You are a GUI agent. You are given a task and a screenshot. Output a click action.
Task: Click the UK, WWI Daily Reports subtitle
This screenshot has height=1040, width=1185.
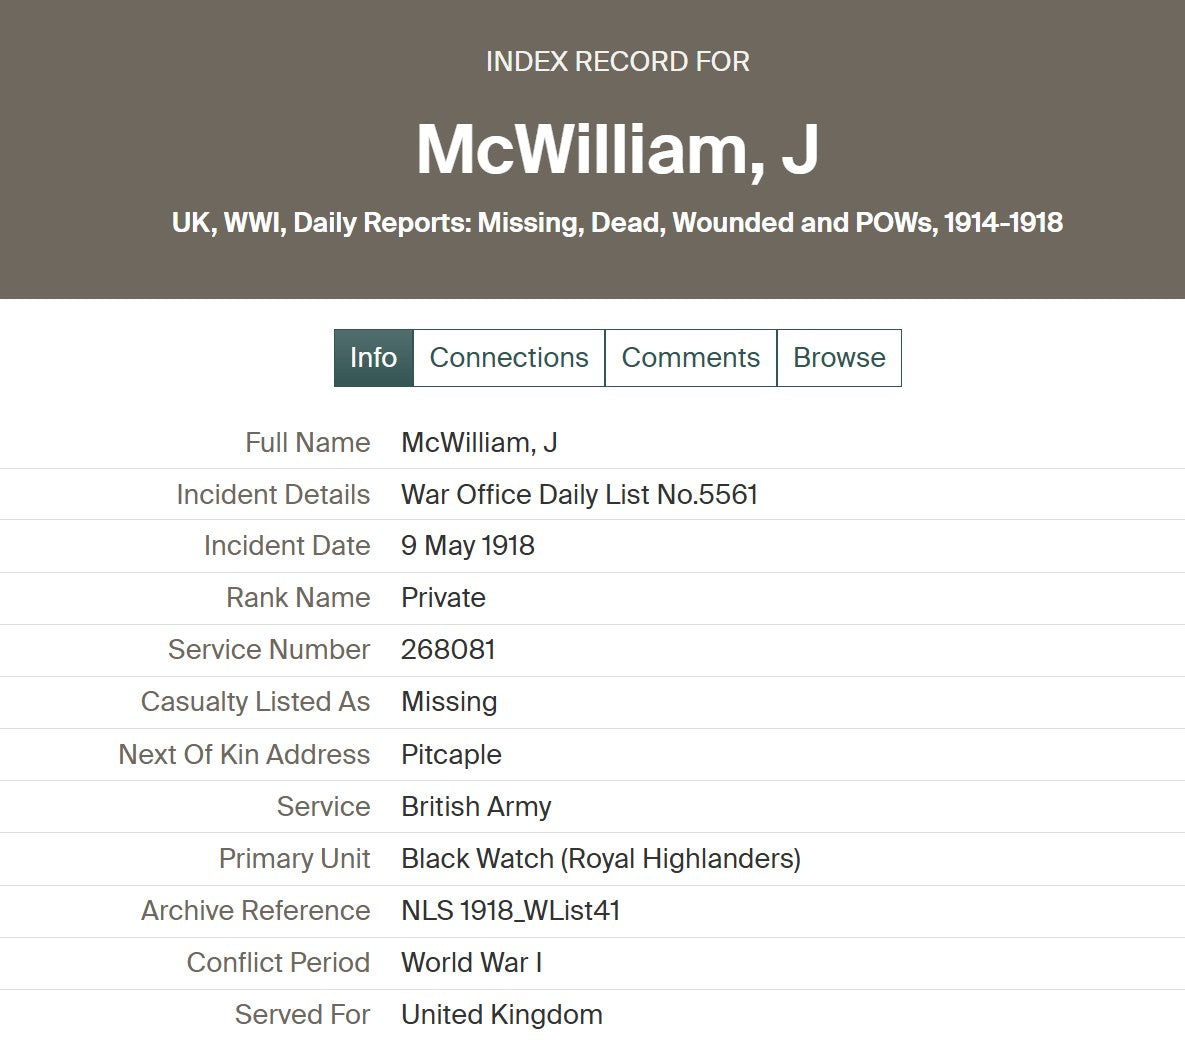click(617, 222)
